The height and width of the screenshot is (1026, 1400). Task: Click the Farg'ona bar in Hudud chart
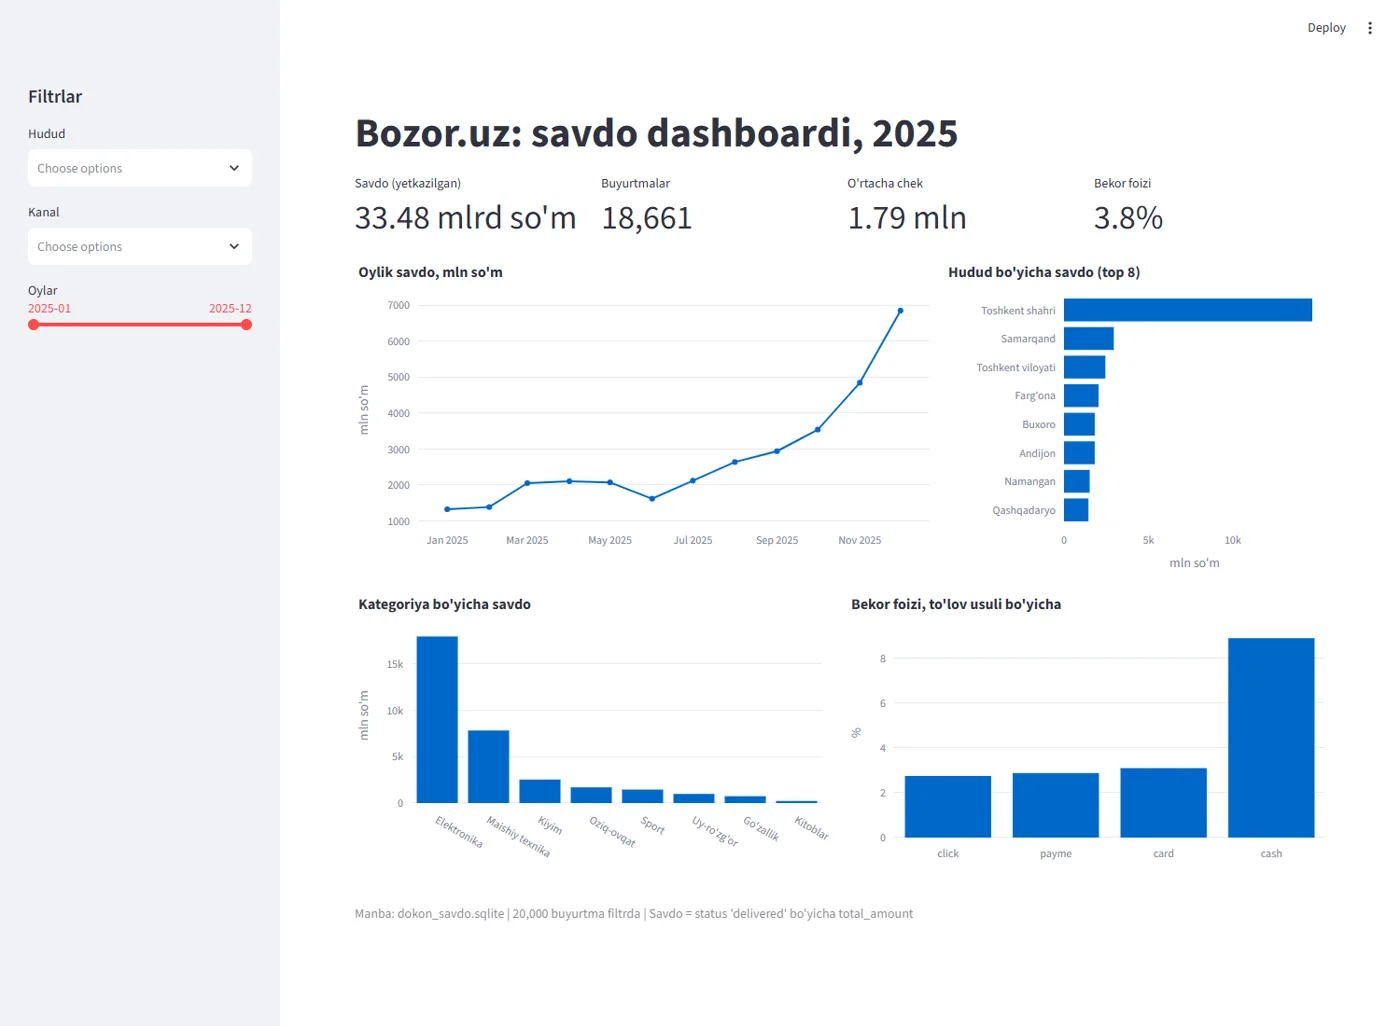[x=1081, y=396]
